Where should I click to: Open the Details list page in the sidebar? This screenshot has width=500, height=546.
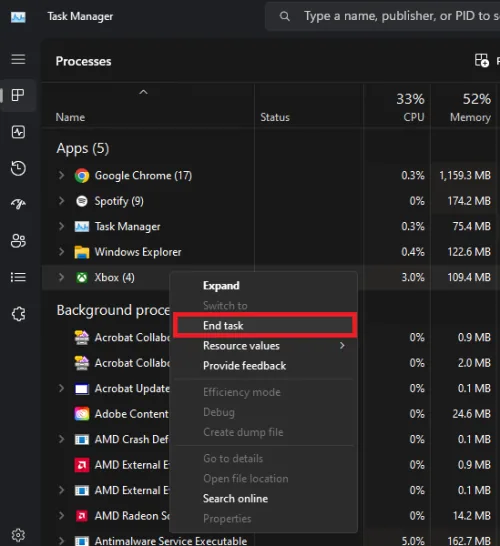(x=18, y=277)
